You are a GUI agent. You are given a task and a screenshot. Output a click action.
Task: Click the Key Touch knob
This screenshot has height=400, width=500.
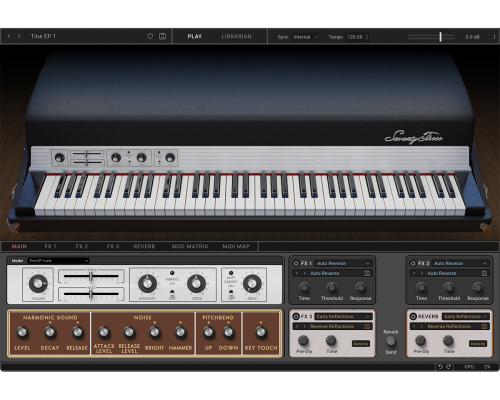tap(261, 332)
